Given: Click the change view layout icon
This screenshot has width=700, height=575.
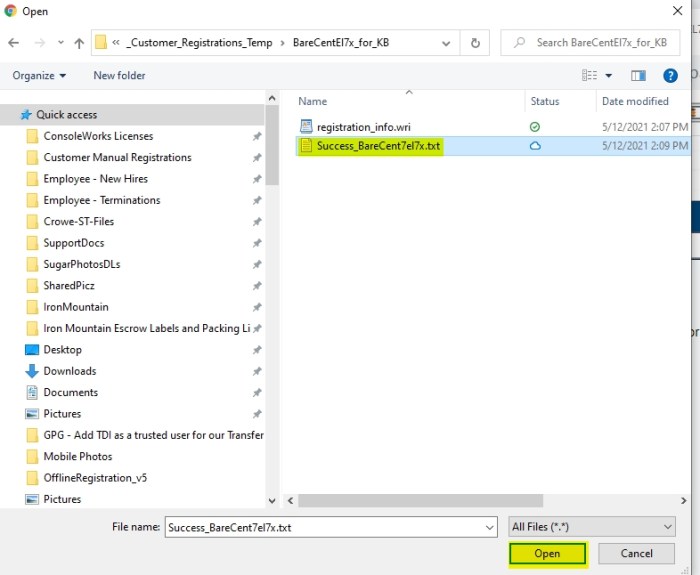Looking at the screenshot, I should (589, 75).
